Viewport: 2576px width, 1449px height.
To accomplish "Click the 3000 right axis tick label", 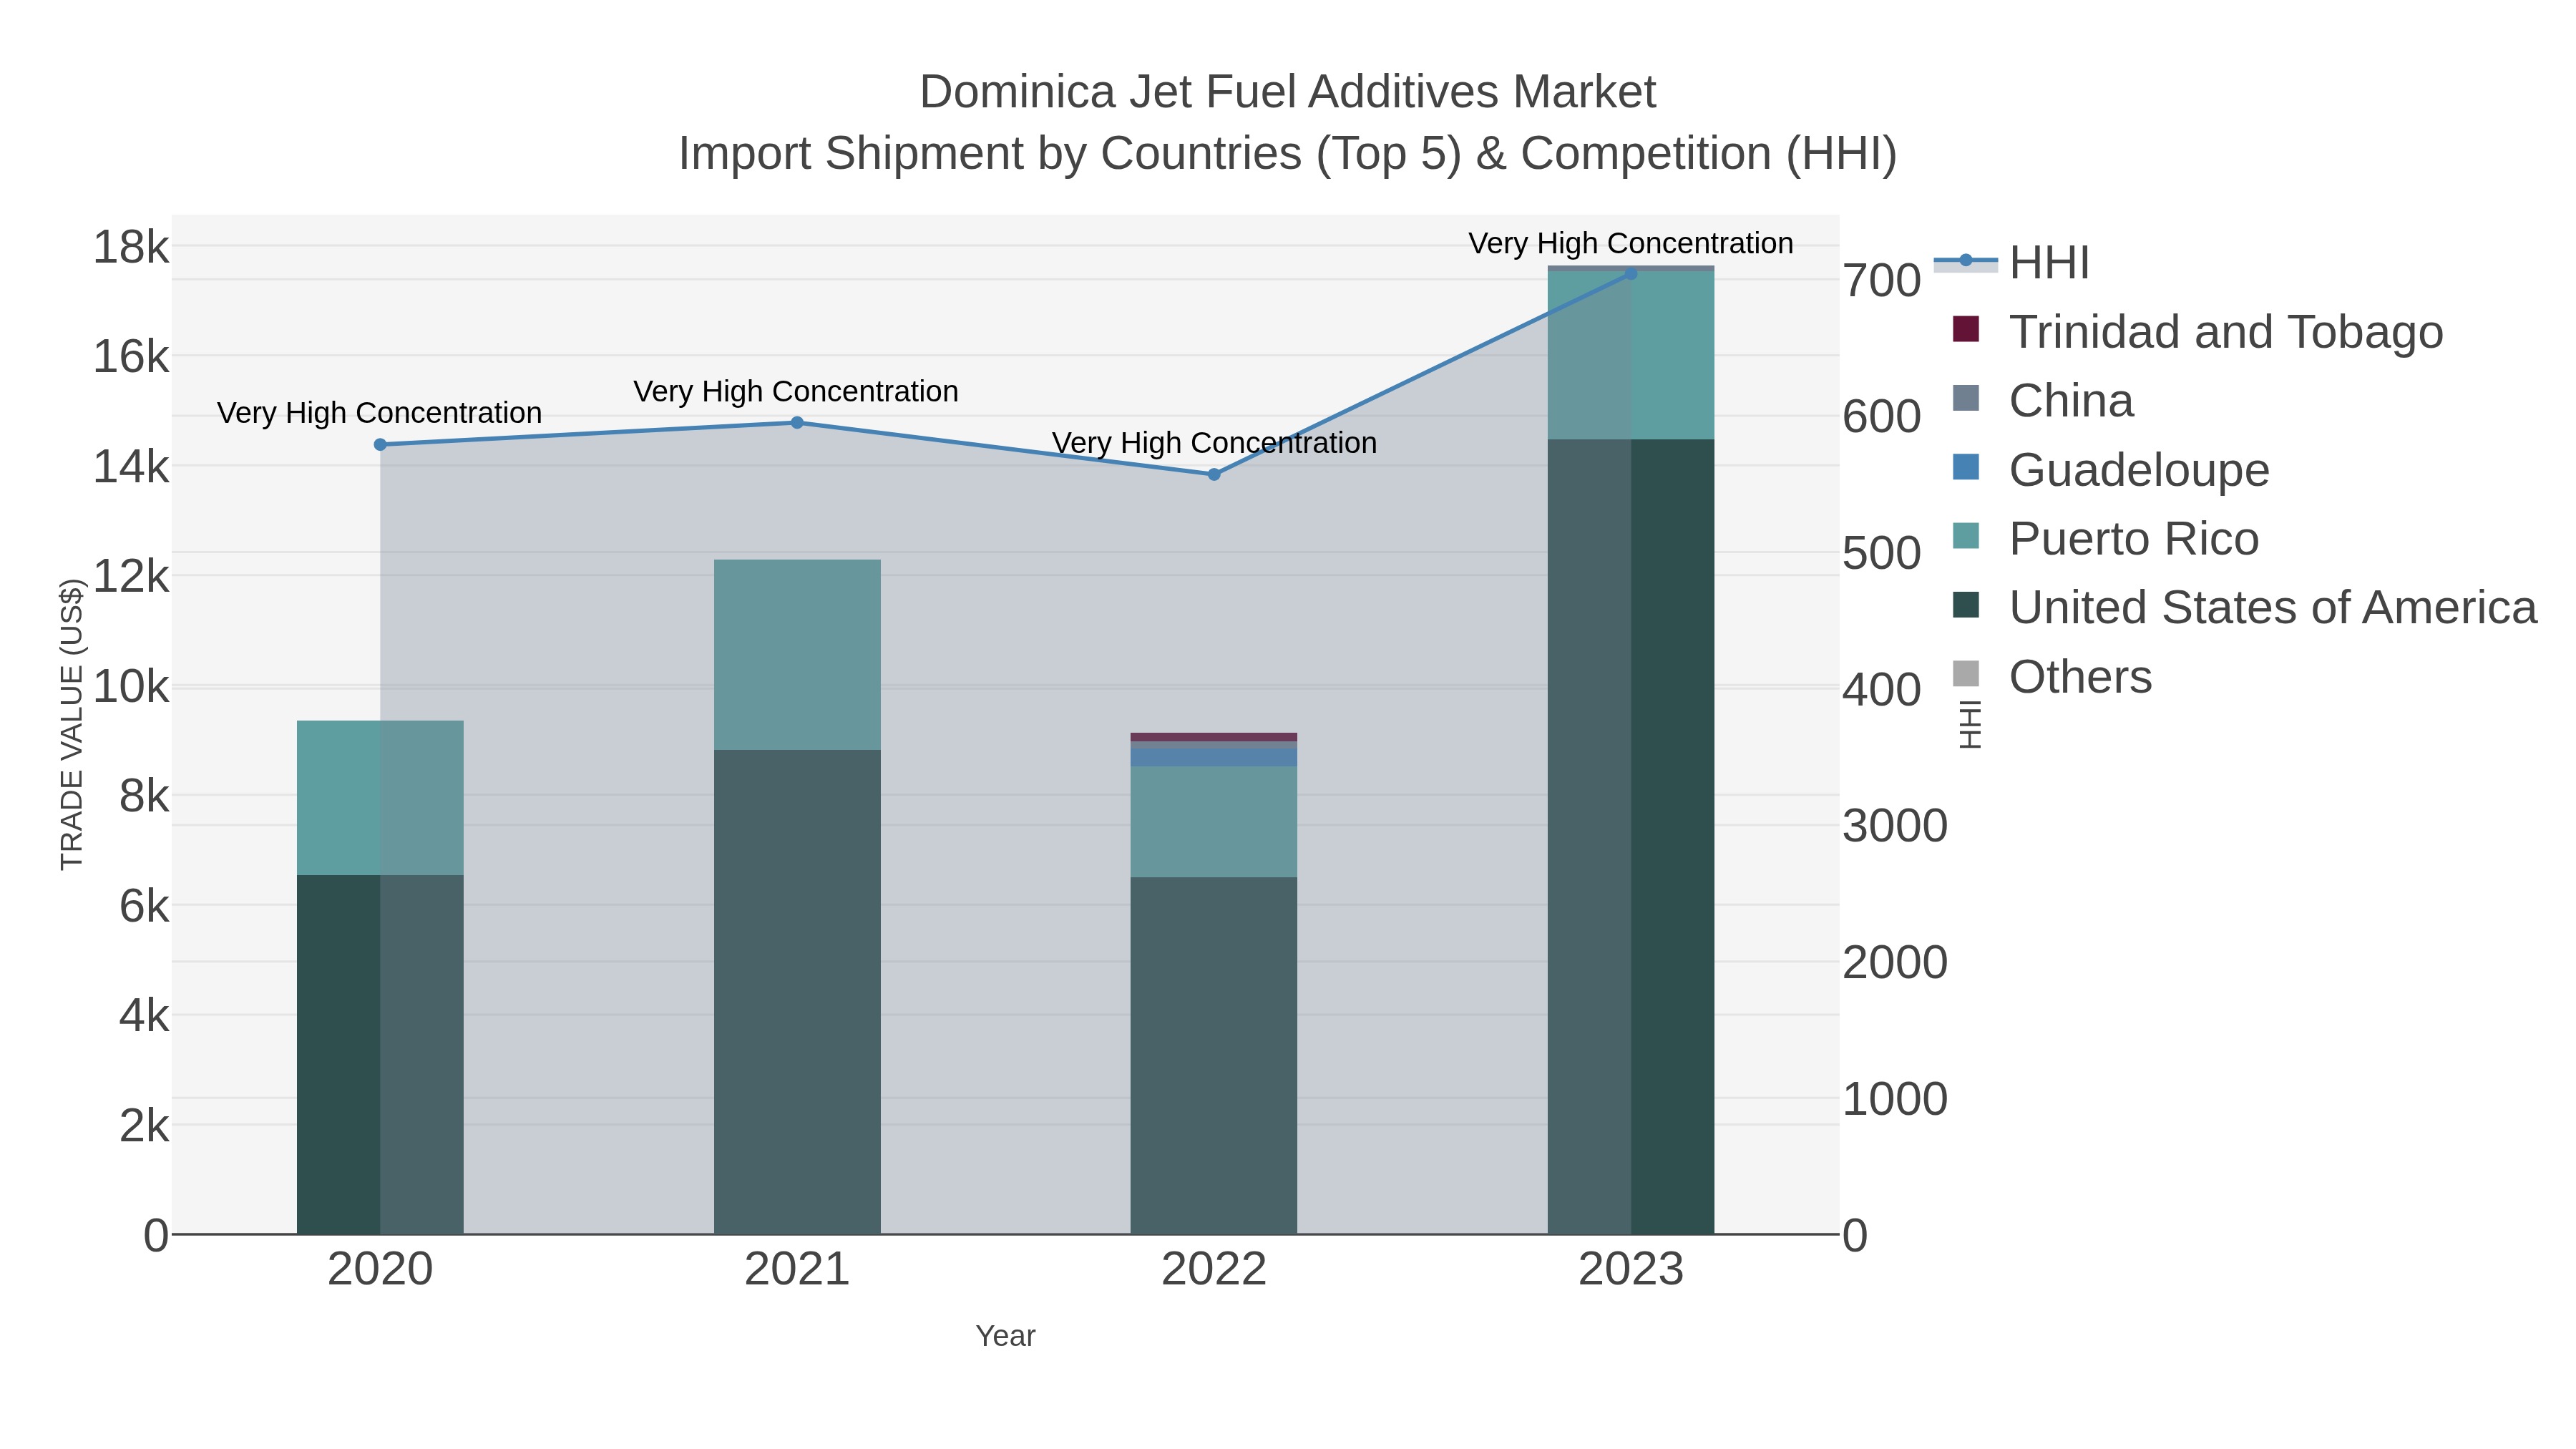I will pyautogui.click(x=1895, y=826).
